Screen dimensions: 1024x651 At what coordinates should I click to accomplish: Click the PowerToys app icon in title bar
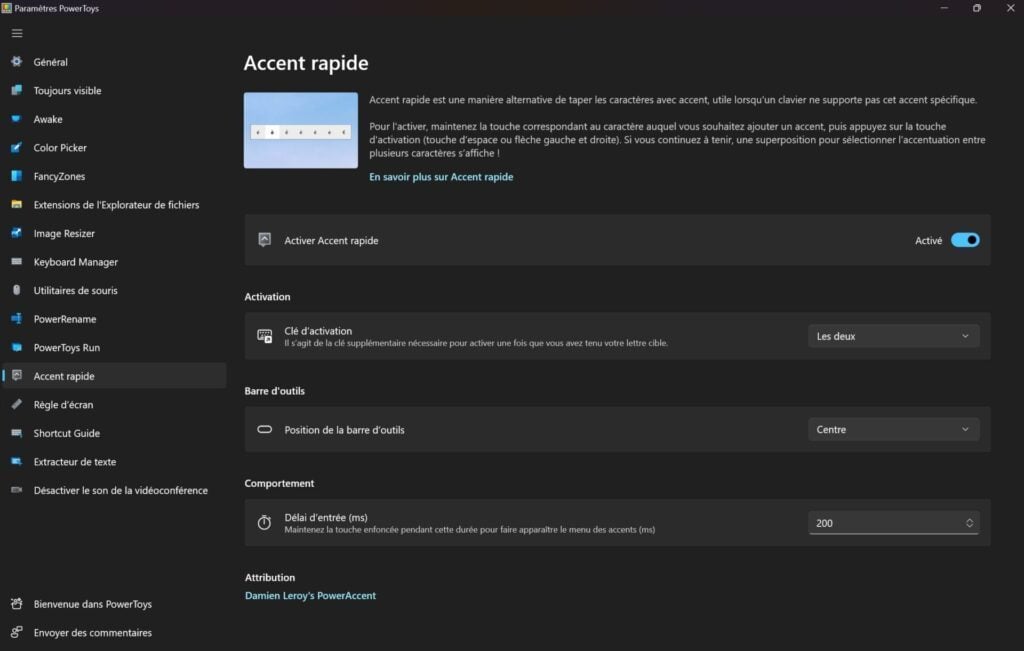pyautogui.click(x=7, y=8)
